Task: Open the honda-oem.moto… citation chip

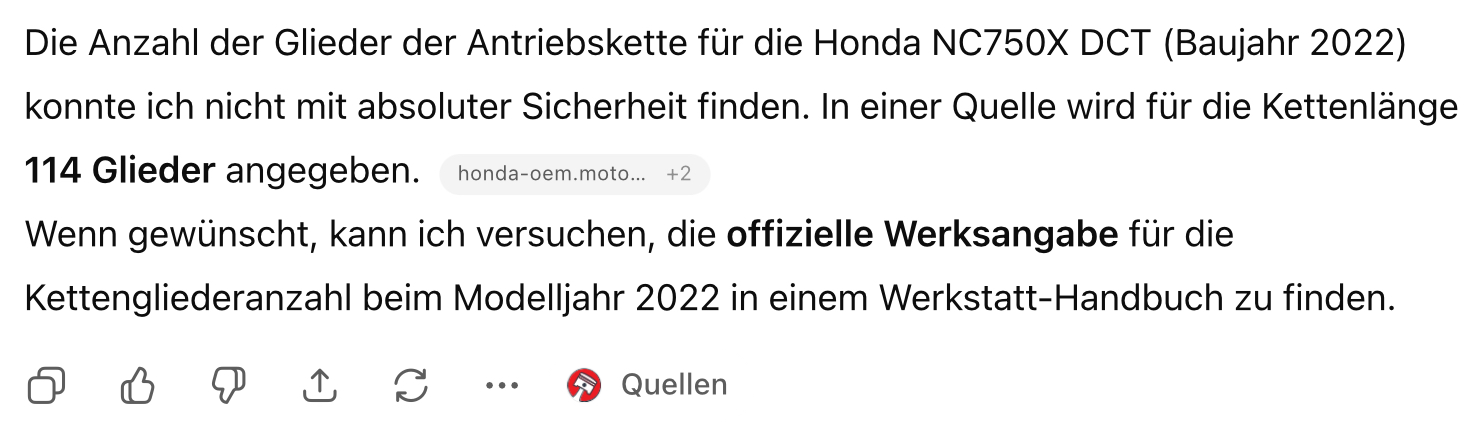Action: tap(551, 174)
